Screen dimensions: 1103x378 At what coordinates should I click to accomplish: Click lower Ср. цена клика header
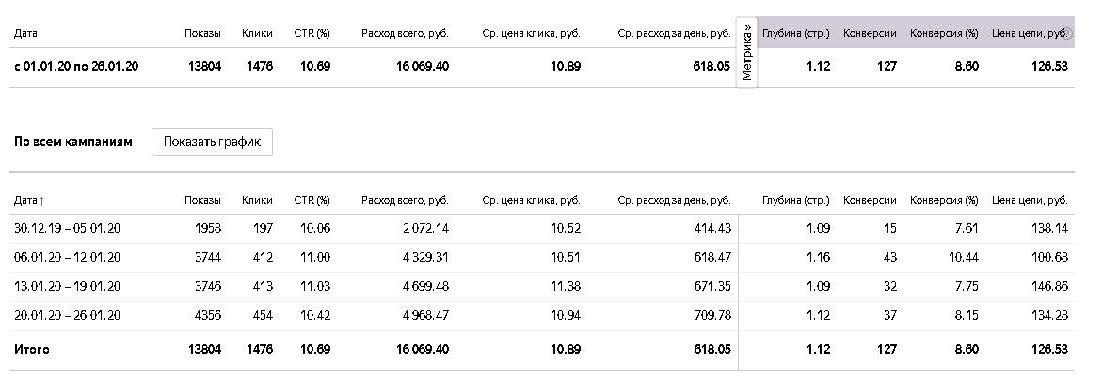pyautogui.click(x=532, y=201)
